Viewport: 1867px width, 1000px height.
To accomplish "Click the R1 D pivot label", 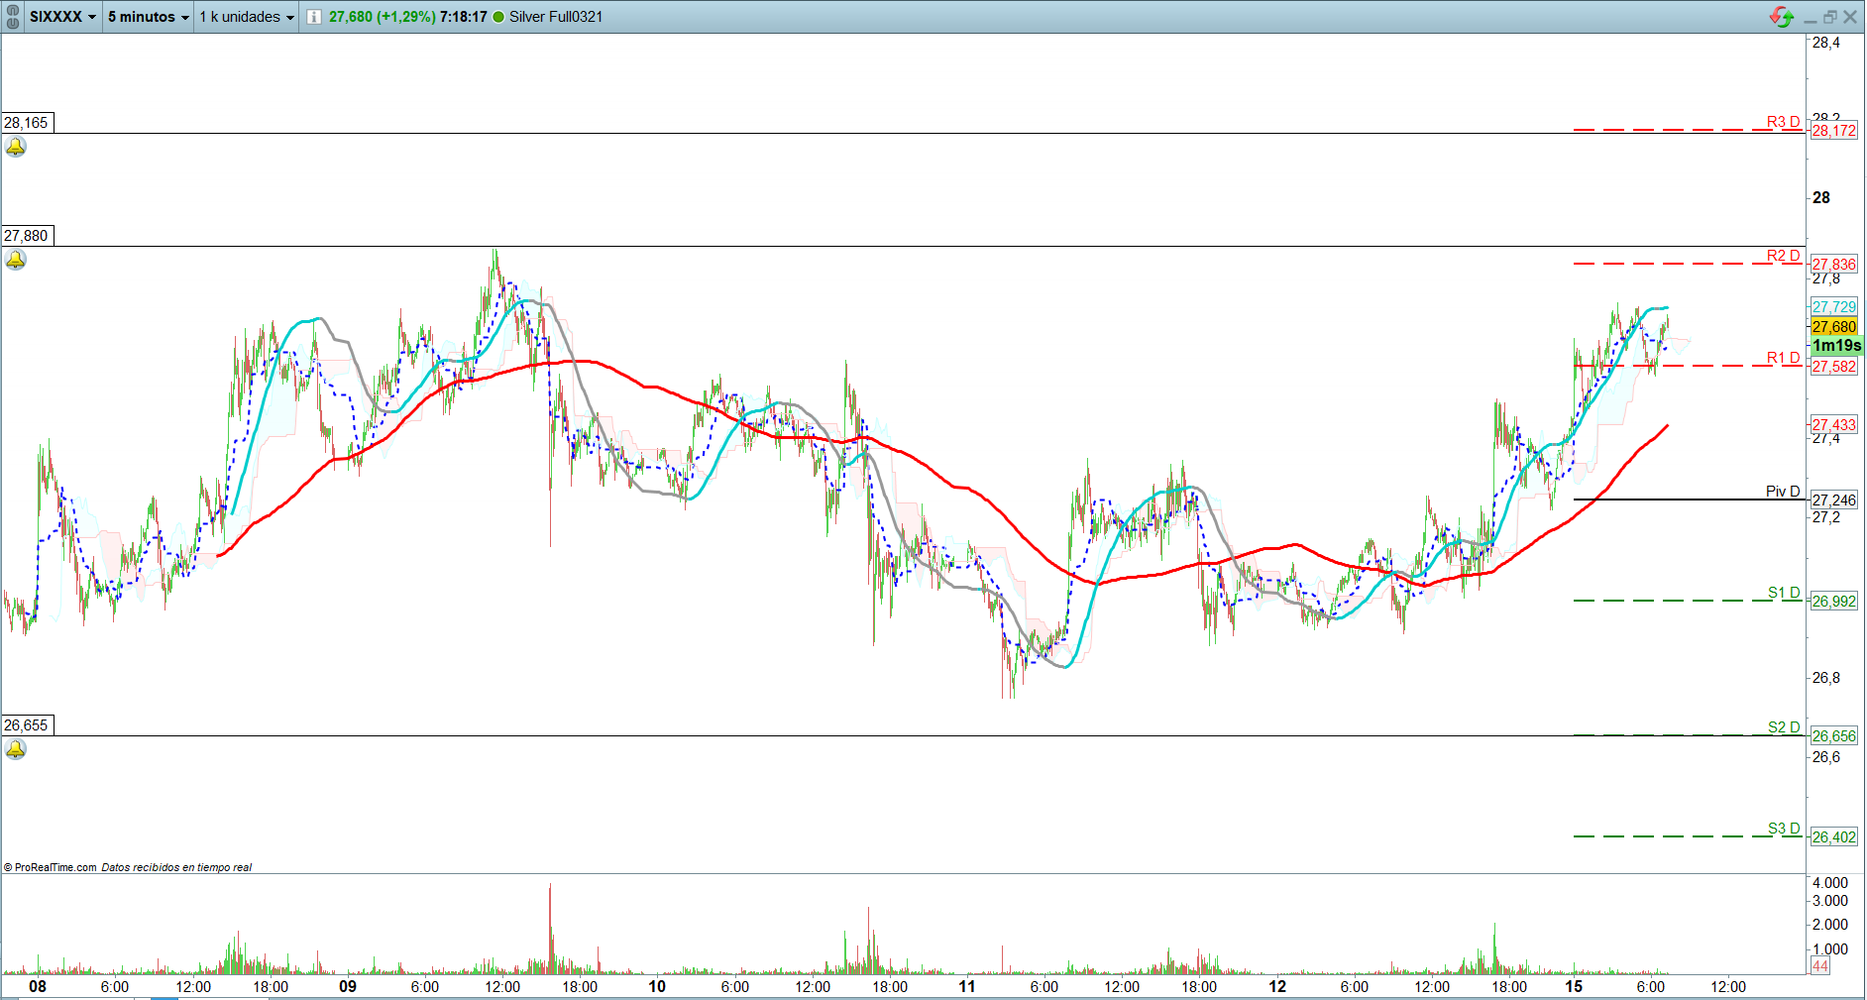I will click(1783, 358).
